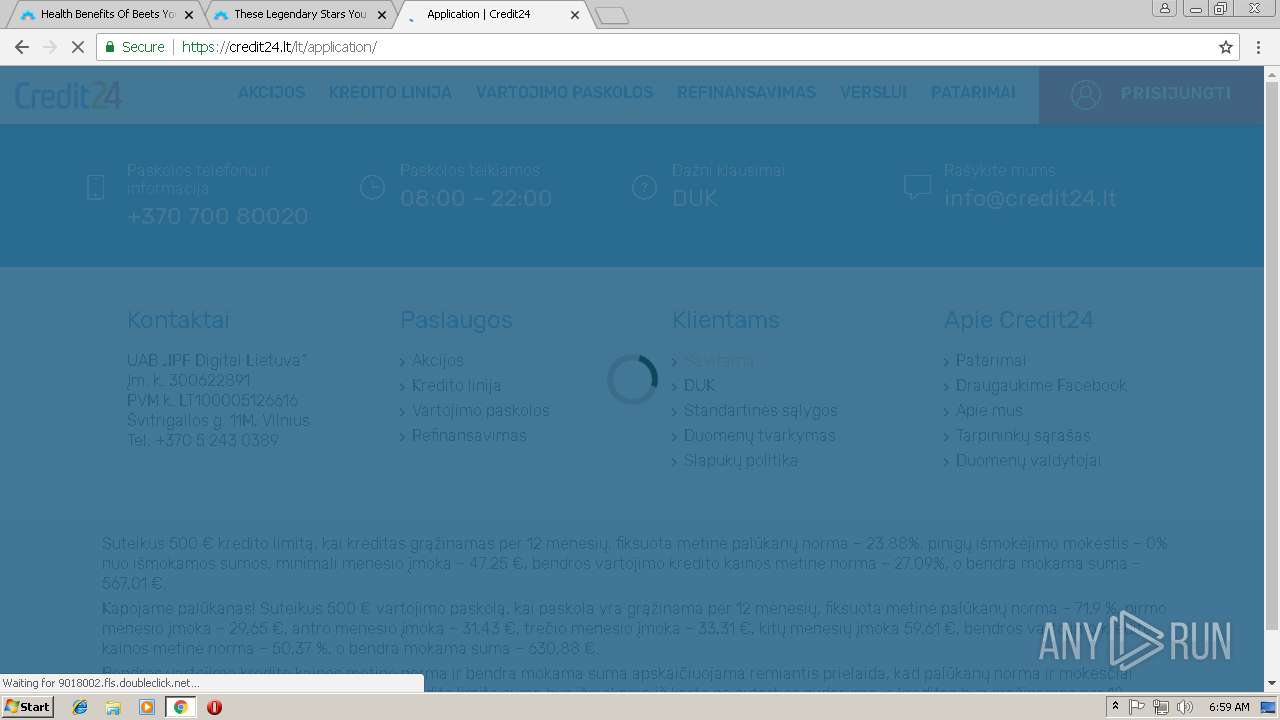Open the VERSLUI menu item
This screenshot has height=720, width=1280.
coord(873,93)
